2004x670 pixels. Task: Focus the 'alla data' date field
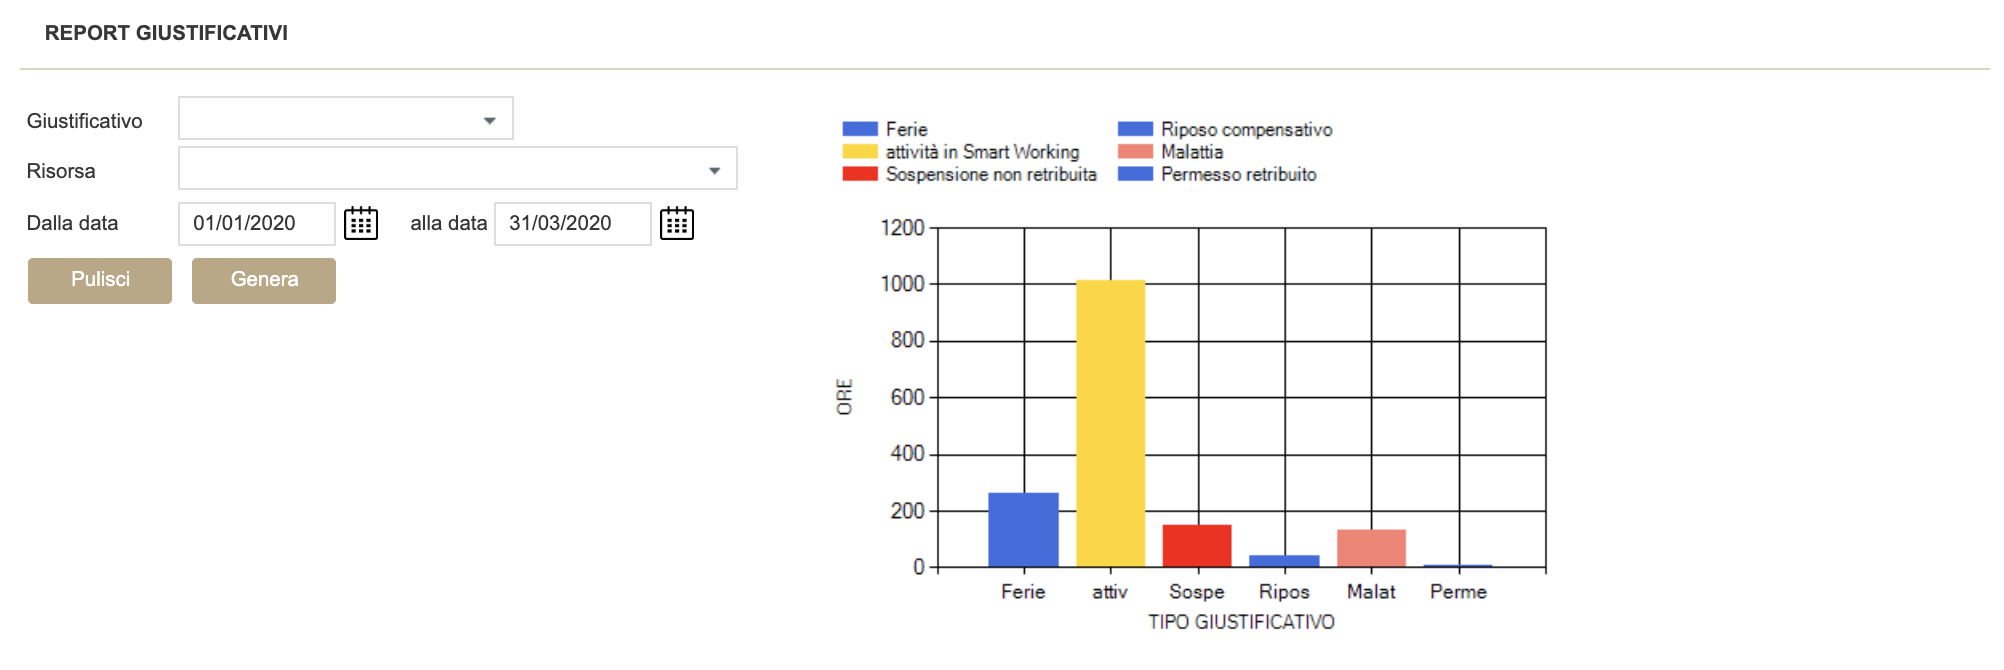(x=572, y=223)
